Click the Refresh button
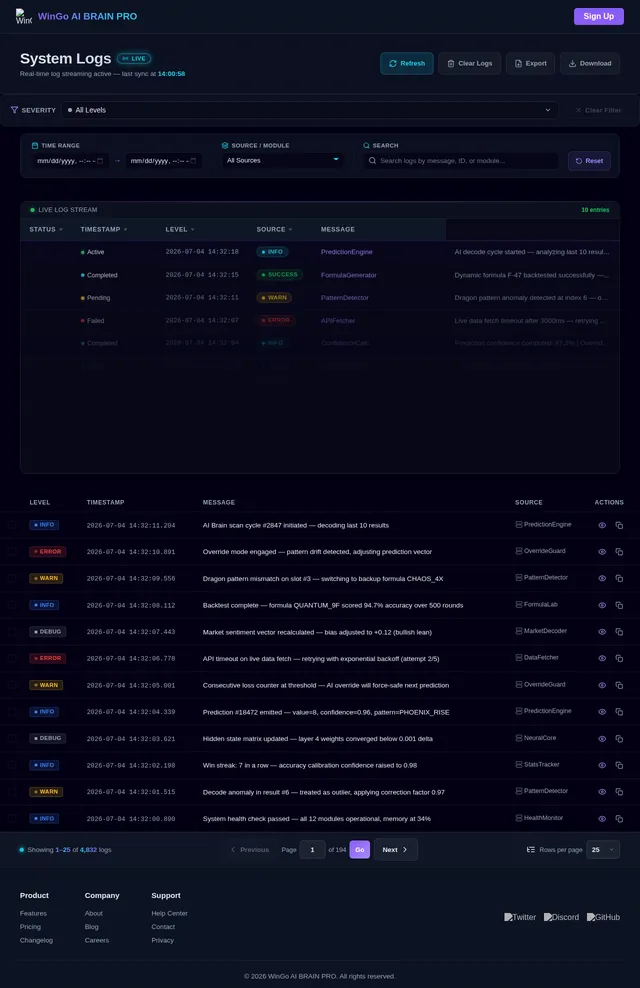This screenshot has height=988, width=640. 406,63
